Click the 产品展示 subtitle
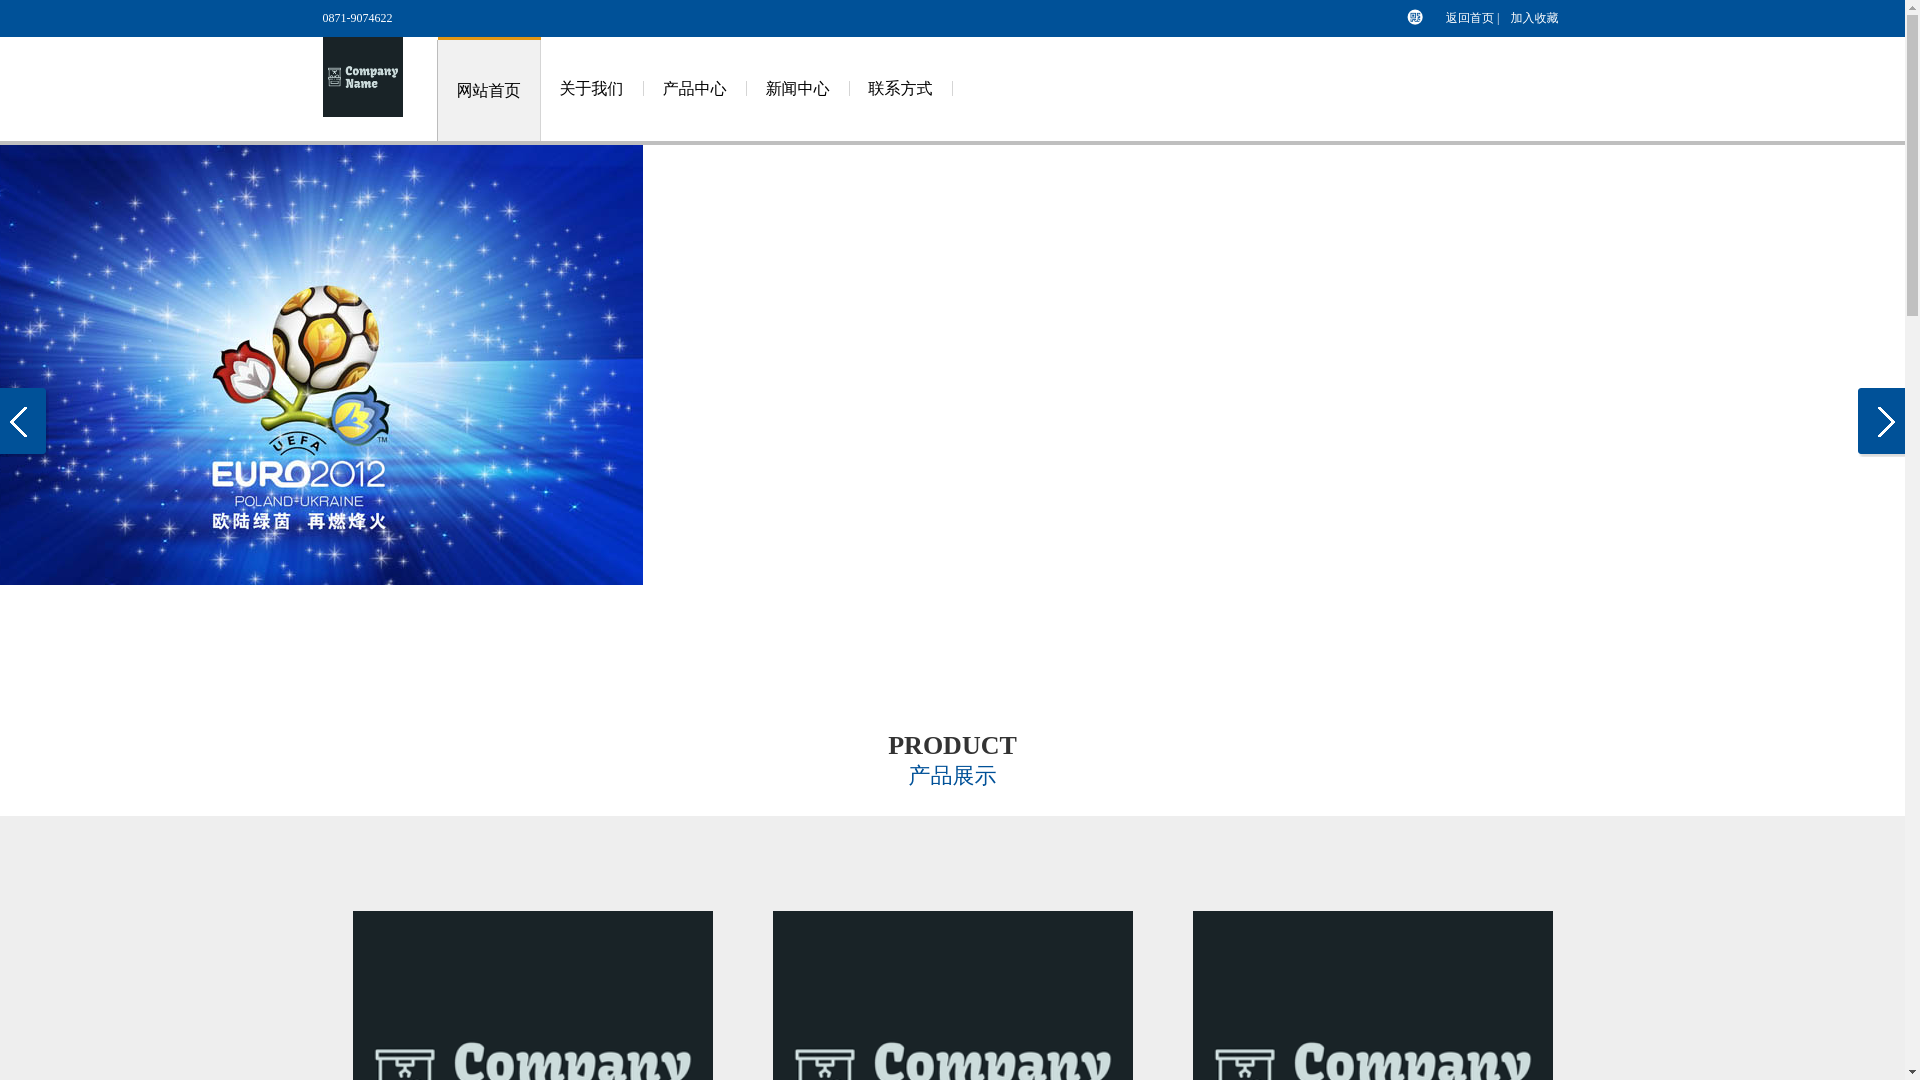Screen dimensions: 1920x1080 click(x=952, y=776)
